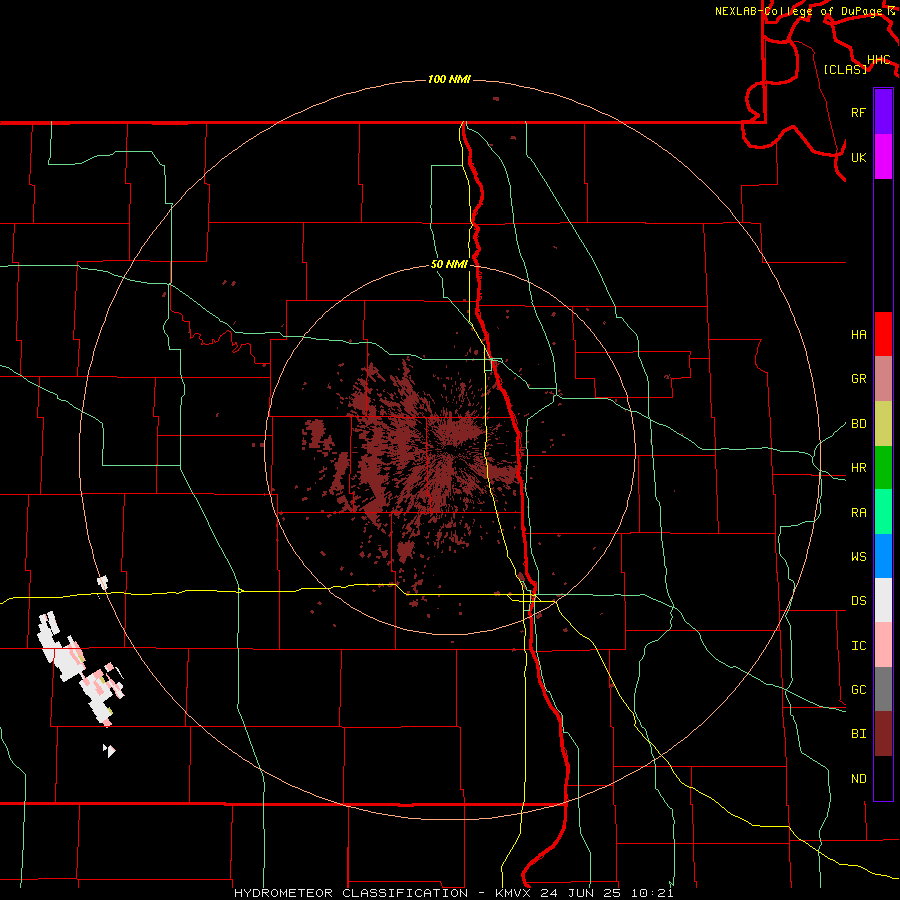This screenshot has width=900, height=900.
Task: Click the radar site center of echoes
Action: [449, 449]
